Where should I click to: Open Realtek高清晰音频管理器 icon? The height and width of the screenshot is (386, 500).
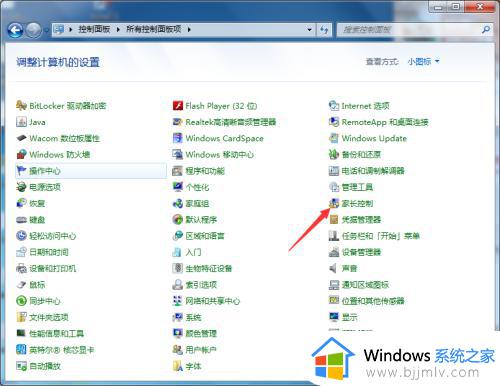coord(178,122)
